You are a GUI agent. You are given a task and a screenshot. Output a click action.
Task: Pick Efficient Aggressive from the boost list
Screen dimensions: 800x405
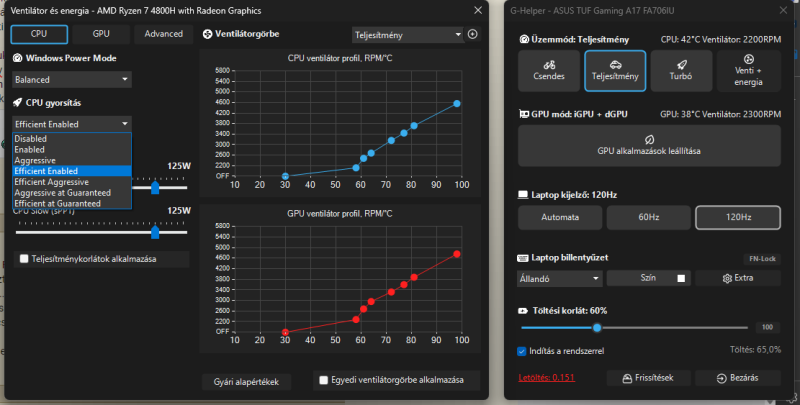tap(72, 182)
